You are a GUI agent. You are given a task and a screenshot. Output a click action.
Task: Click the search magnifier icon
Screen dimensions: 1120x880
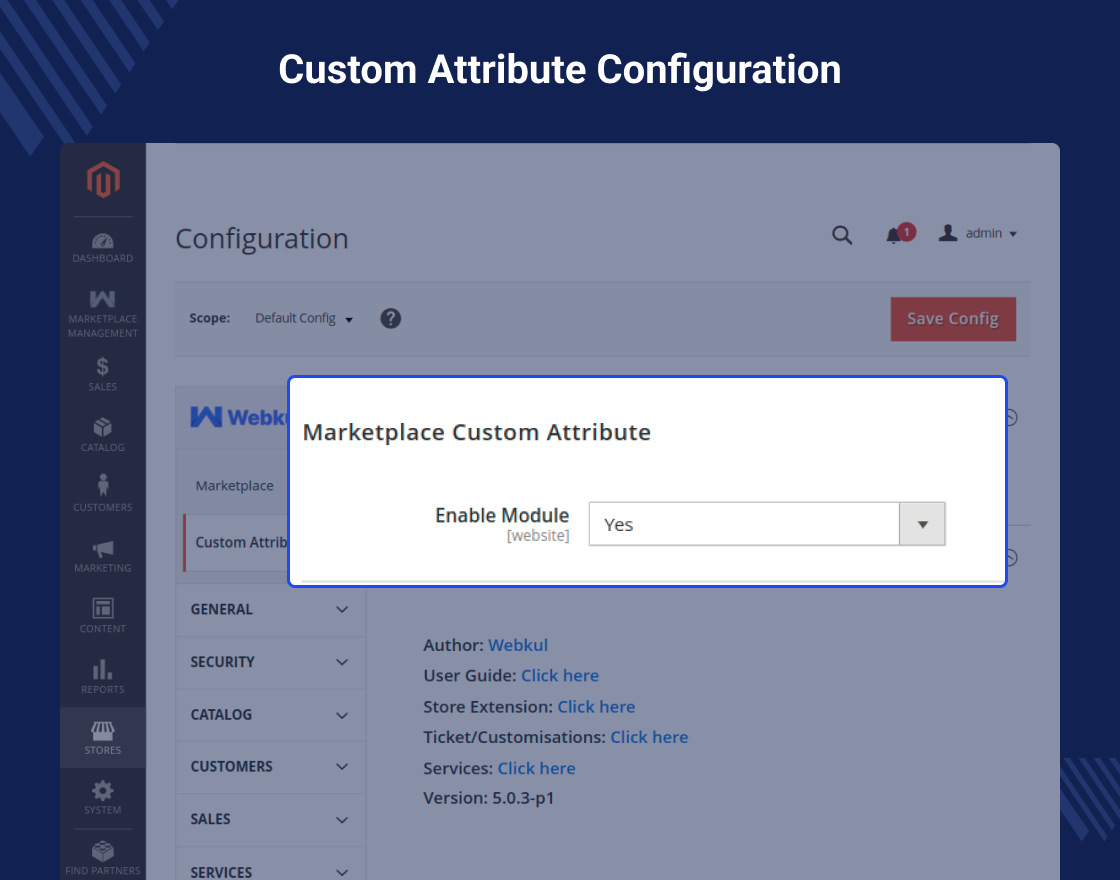point(842,234)
